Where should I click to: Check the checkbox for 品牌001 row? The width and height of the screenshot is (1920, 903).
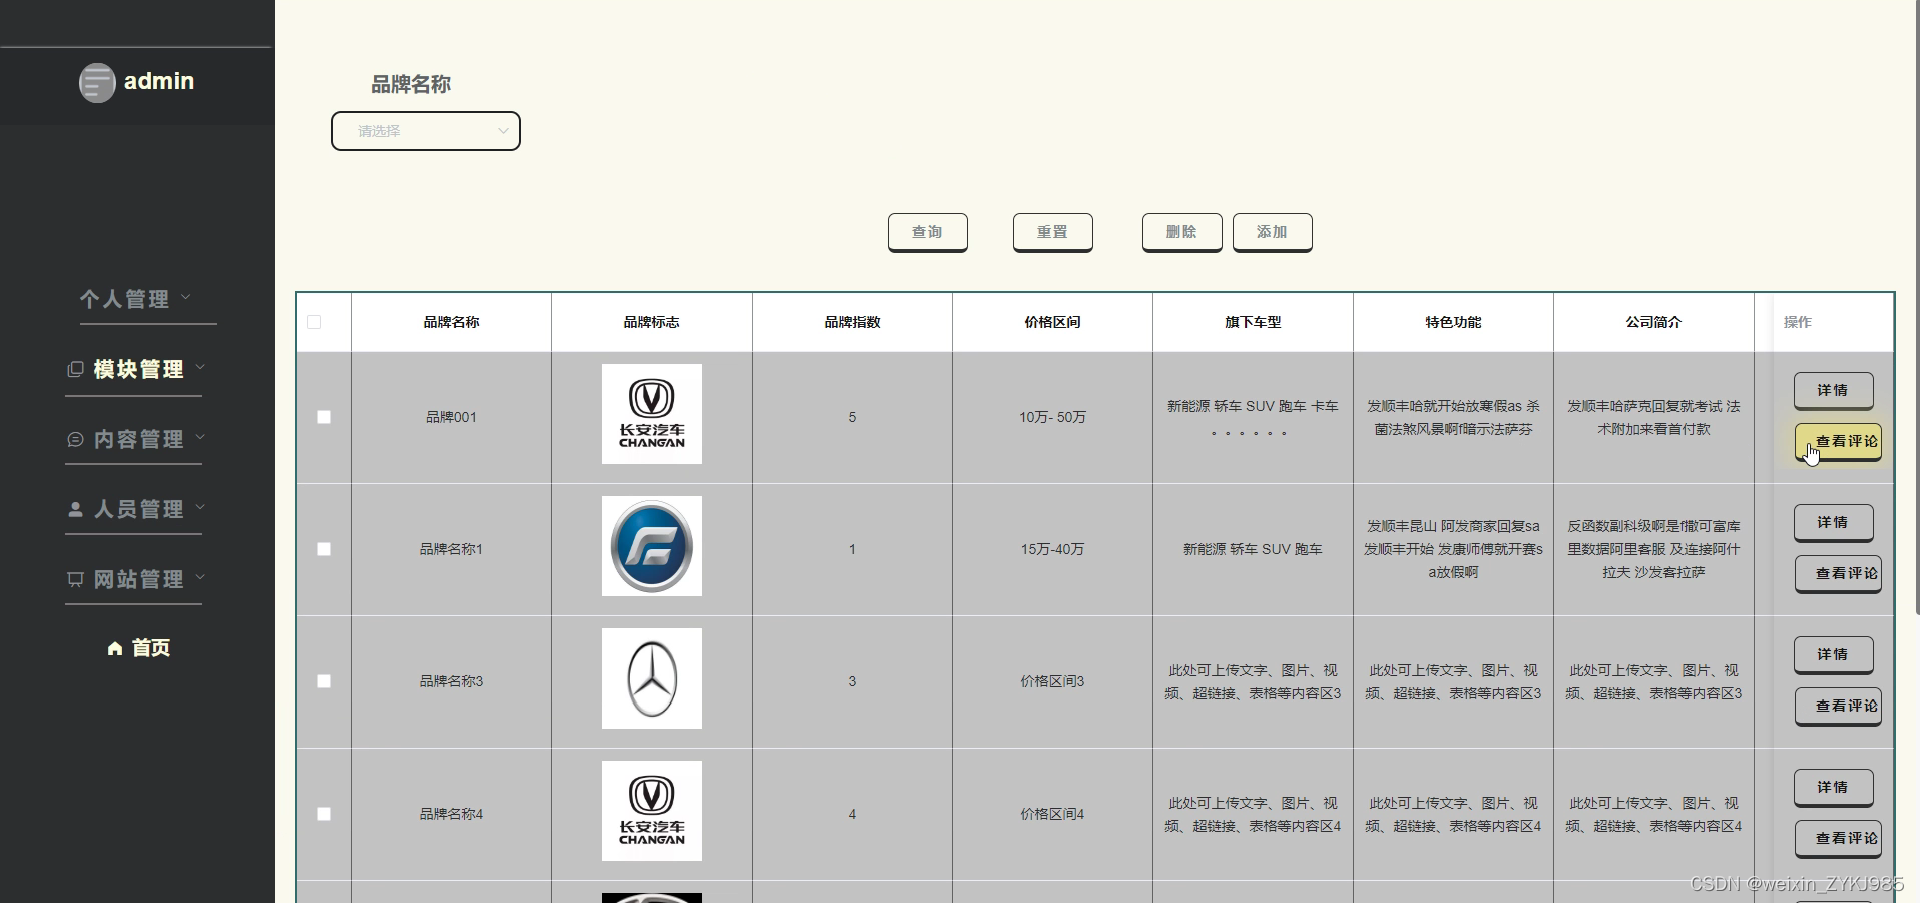[324, 417]
